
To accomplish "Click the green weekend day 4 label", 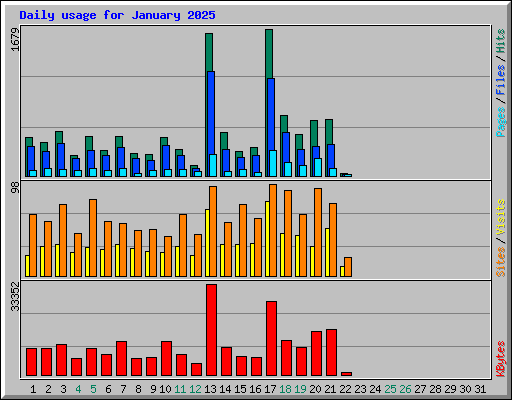I will [x=78, y=389].
